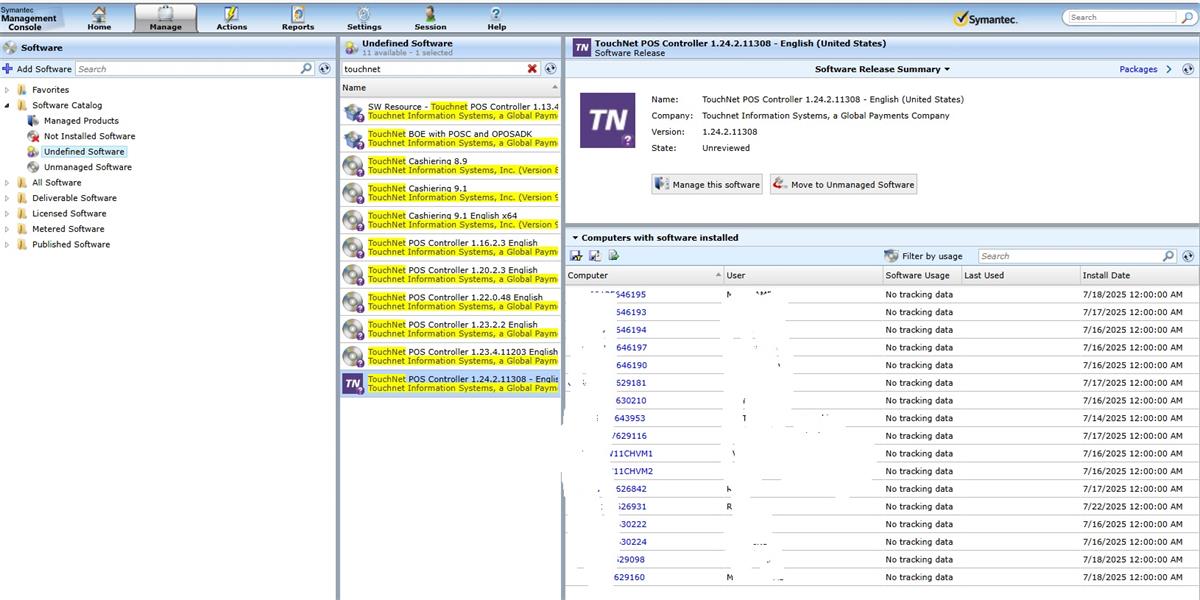The height and width of the screenshot is (600, 1200).
Task: Click refresh icon beside computers search
Action: coord(1188,256)
